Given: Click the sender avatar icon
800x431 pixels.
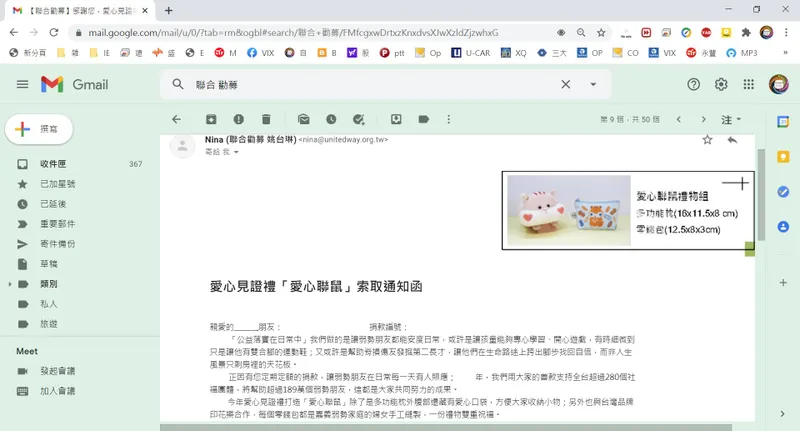Looking at the screenshot, I should [182, 147].
